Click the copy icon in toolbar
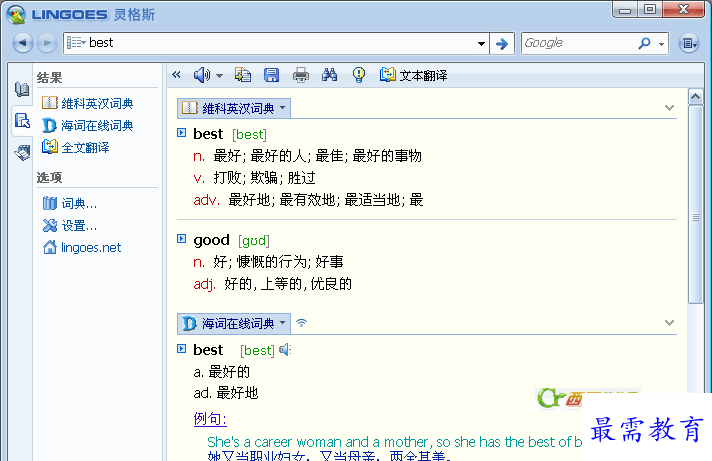Image resolution: width=712 pixels, height=461 pixels. [x=242, y=74]
